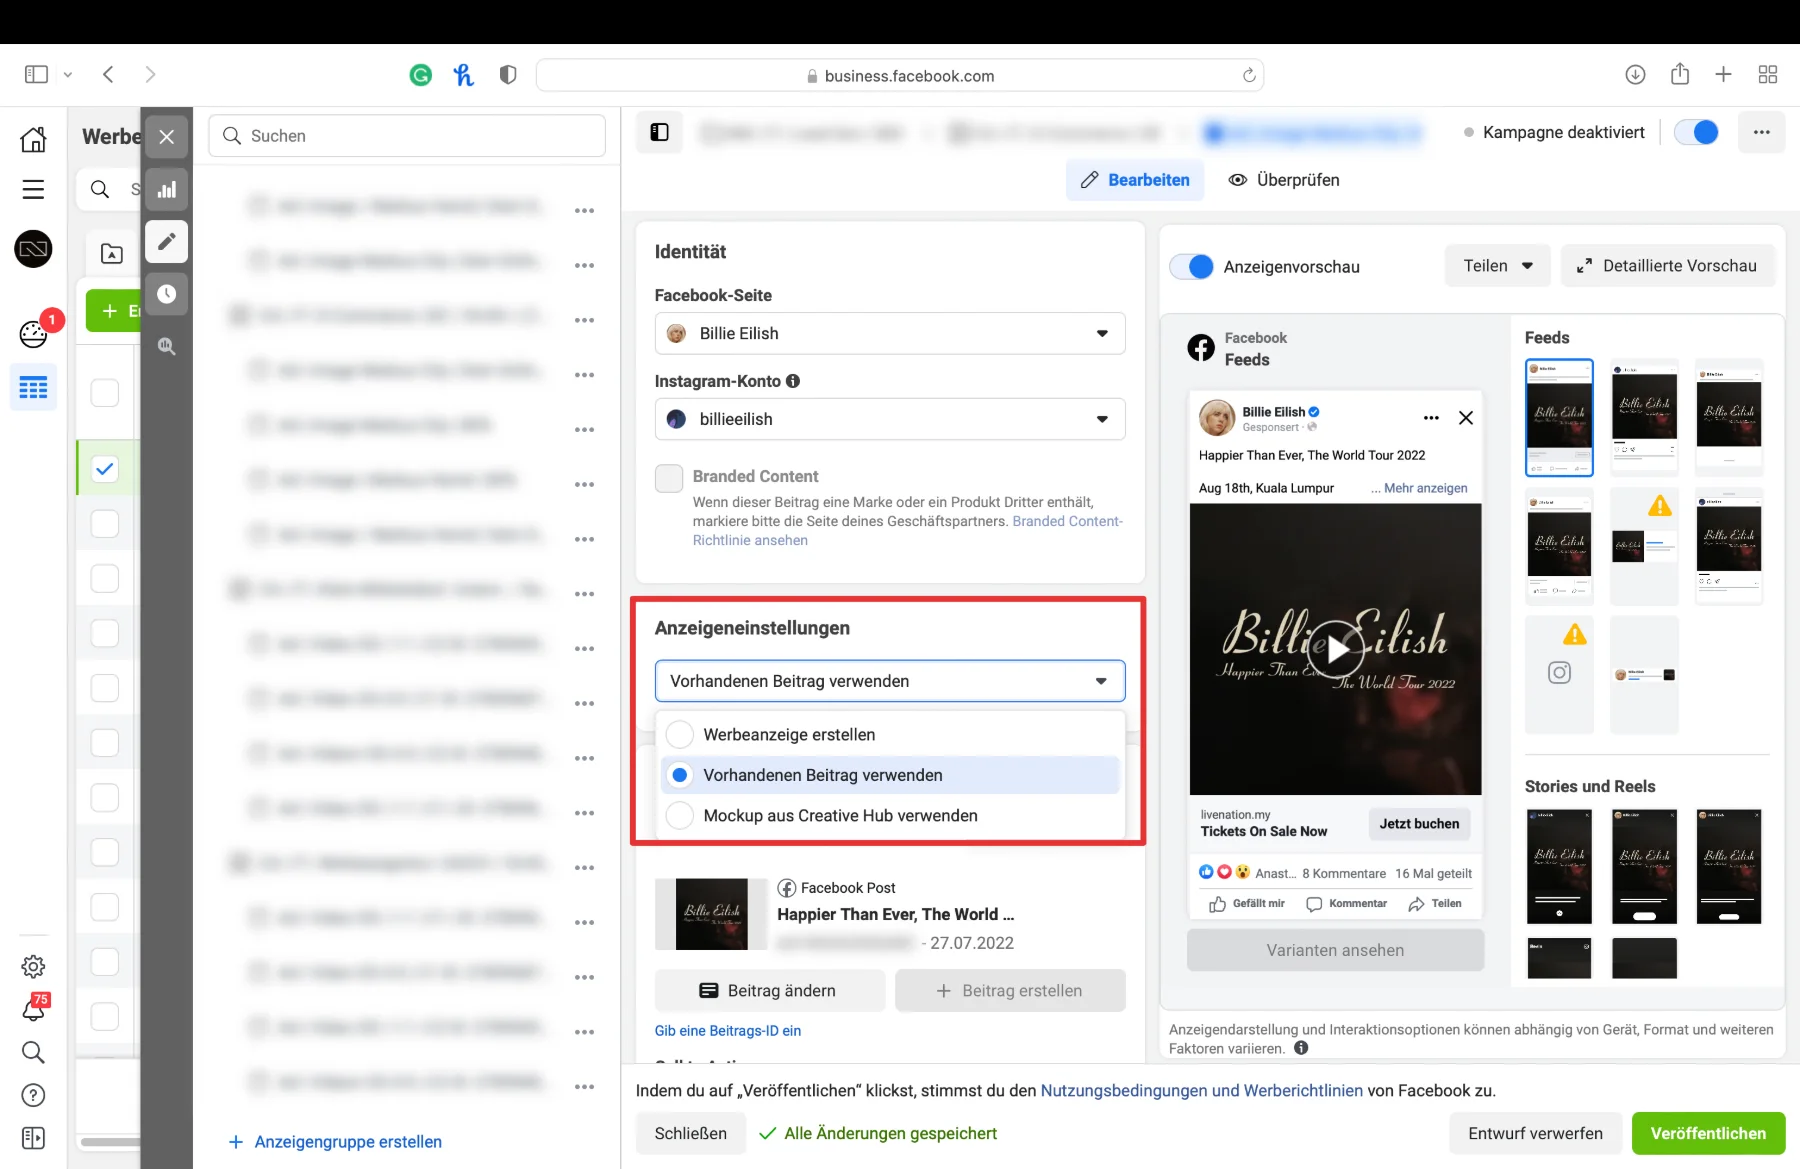This screenshot has width=1800, height=1169.
Task: Choose Vorhandenen Beitrag verwenden radio option
Action: tap(680, 775)
